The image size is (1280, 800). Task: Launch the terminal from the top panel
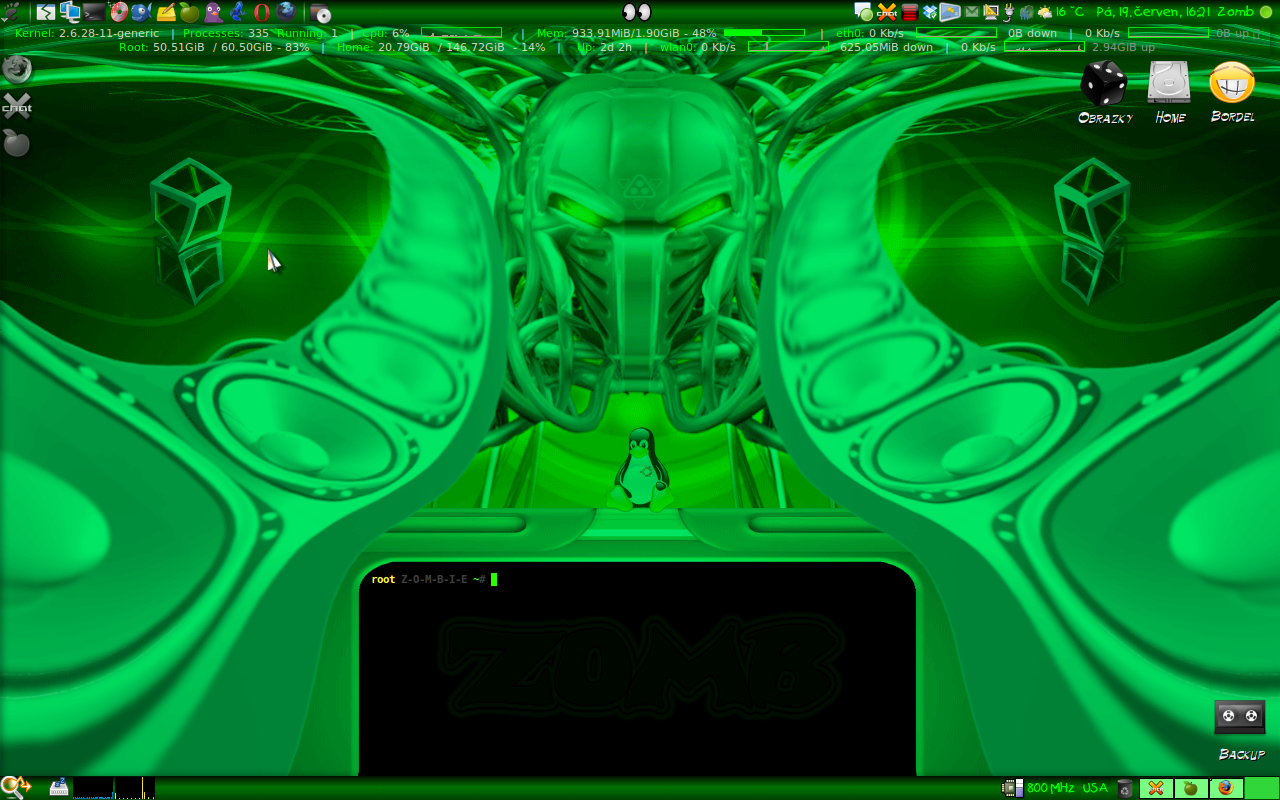[x=94, y=12]
